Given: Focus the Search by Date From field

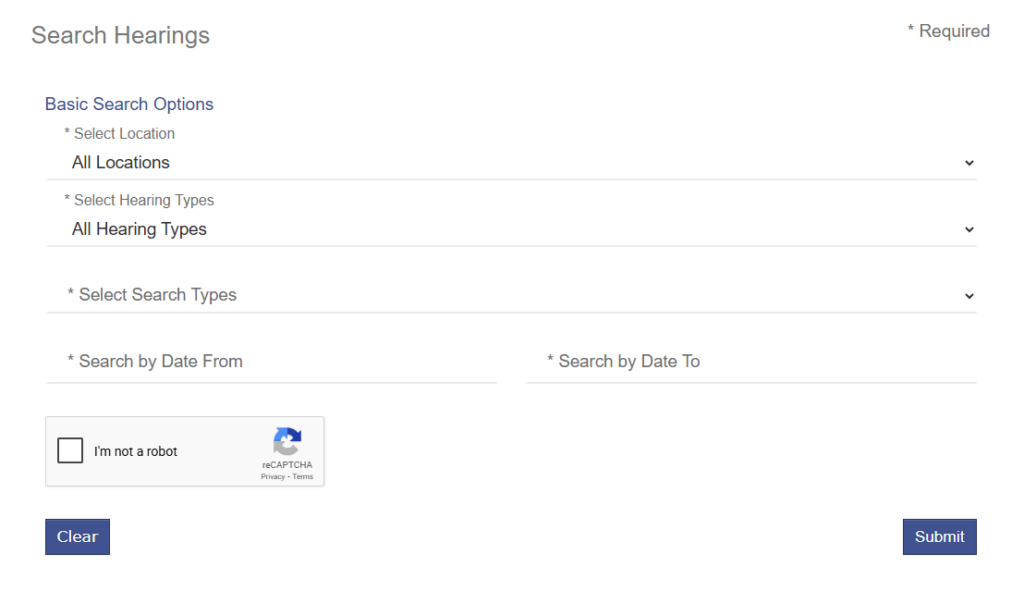Looking at the screenshot, I should point(271,362).
